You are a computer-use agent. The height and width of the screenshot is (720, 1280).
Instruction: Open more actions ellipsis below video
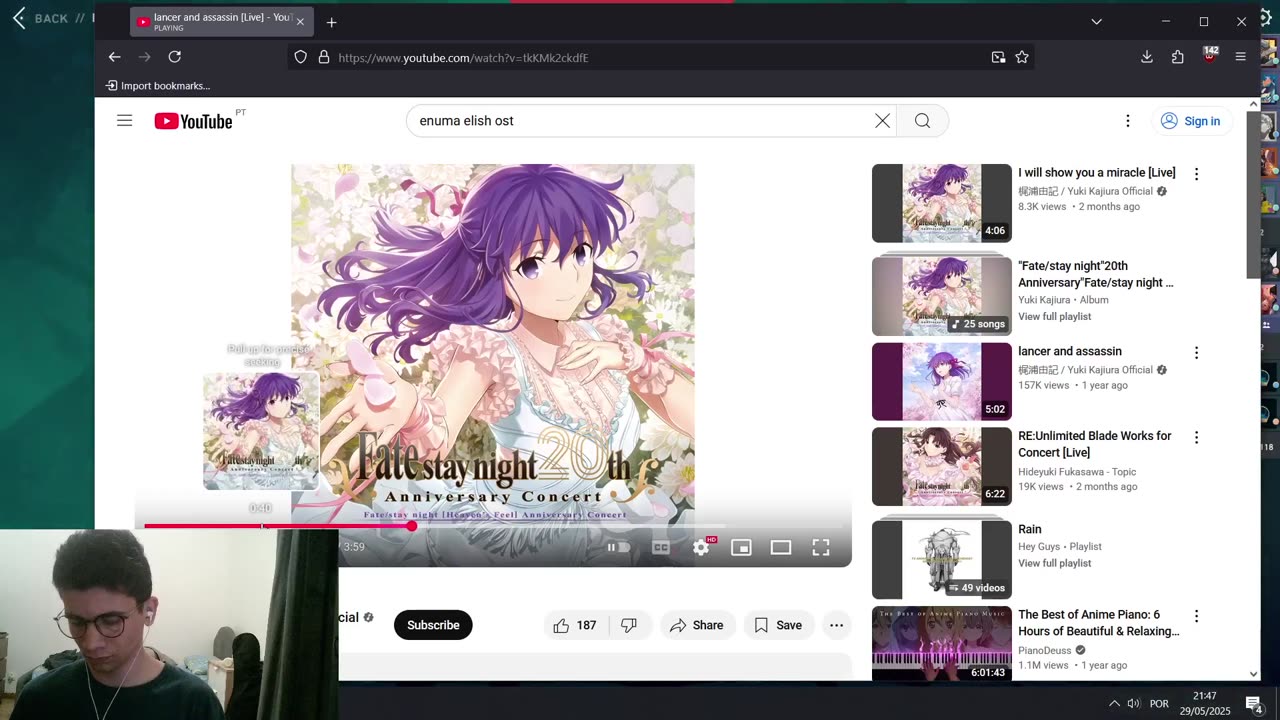pyautogui.click(x=836, y=625)
